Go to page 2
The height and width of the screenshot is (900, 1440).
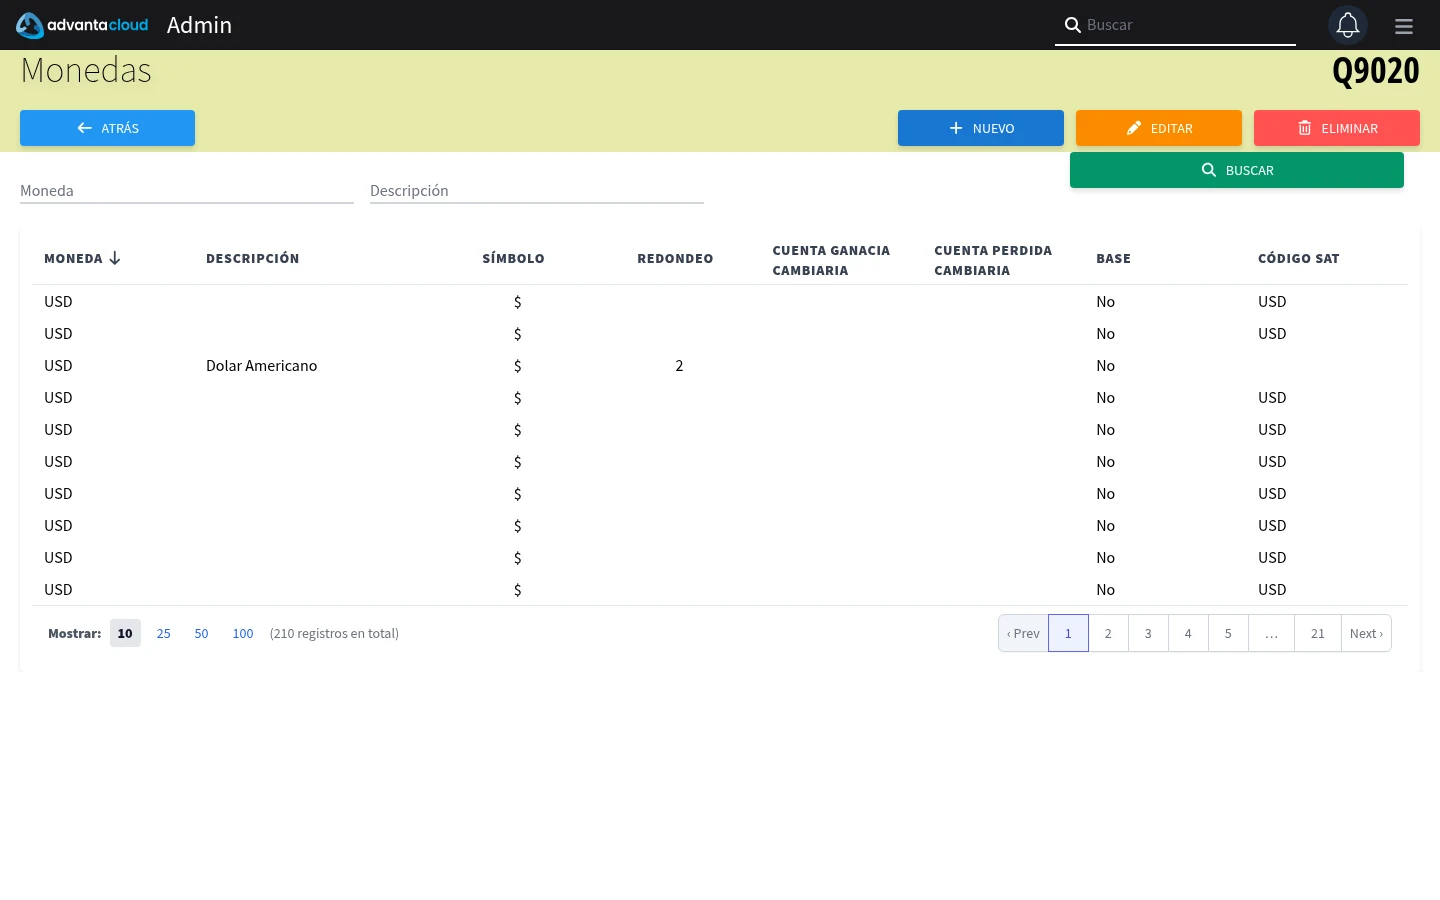click(x=1108, y=633)
